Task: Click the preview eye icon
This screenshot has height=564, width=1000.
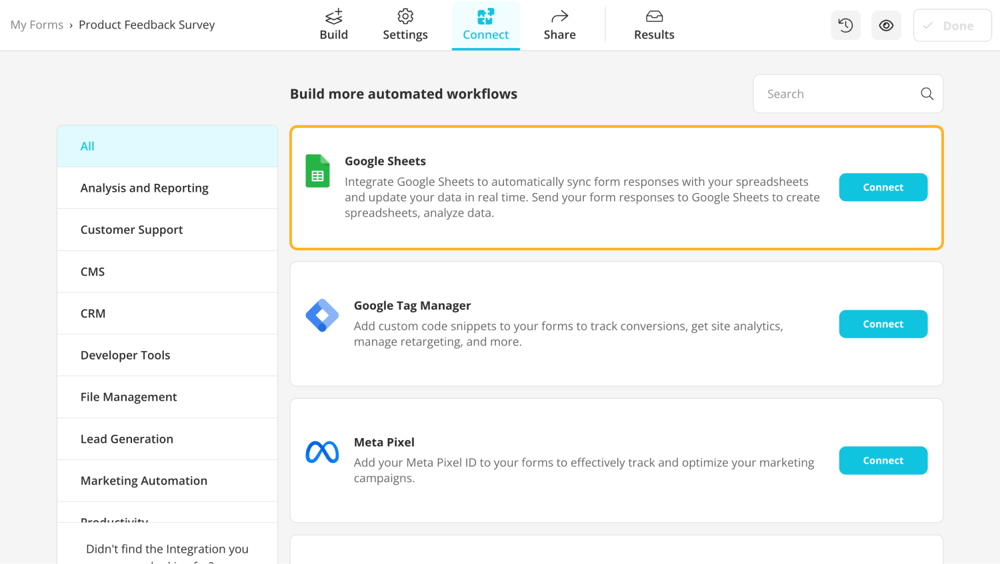Action: pyautogui.click(x=886, y=26)
